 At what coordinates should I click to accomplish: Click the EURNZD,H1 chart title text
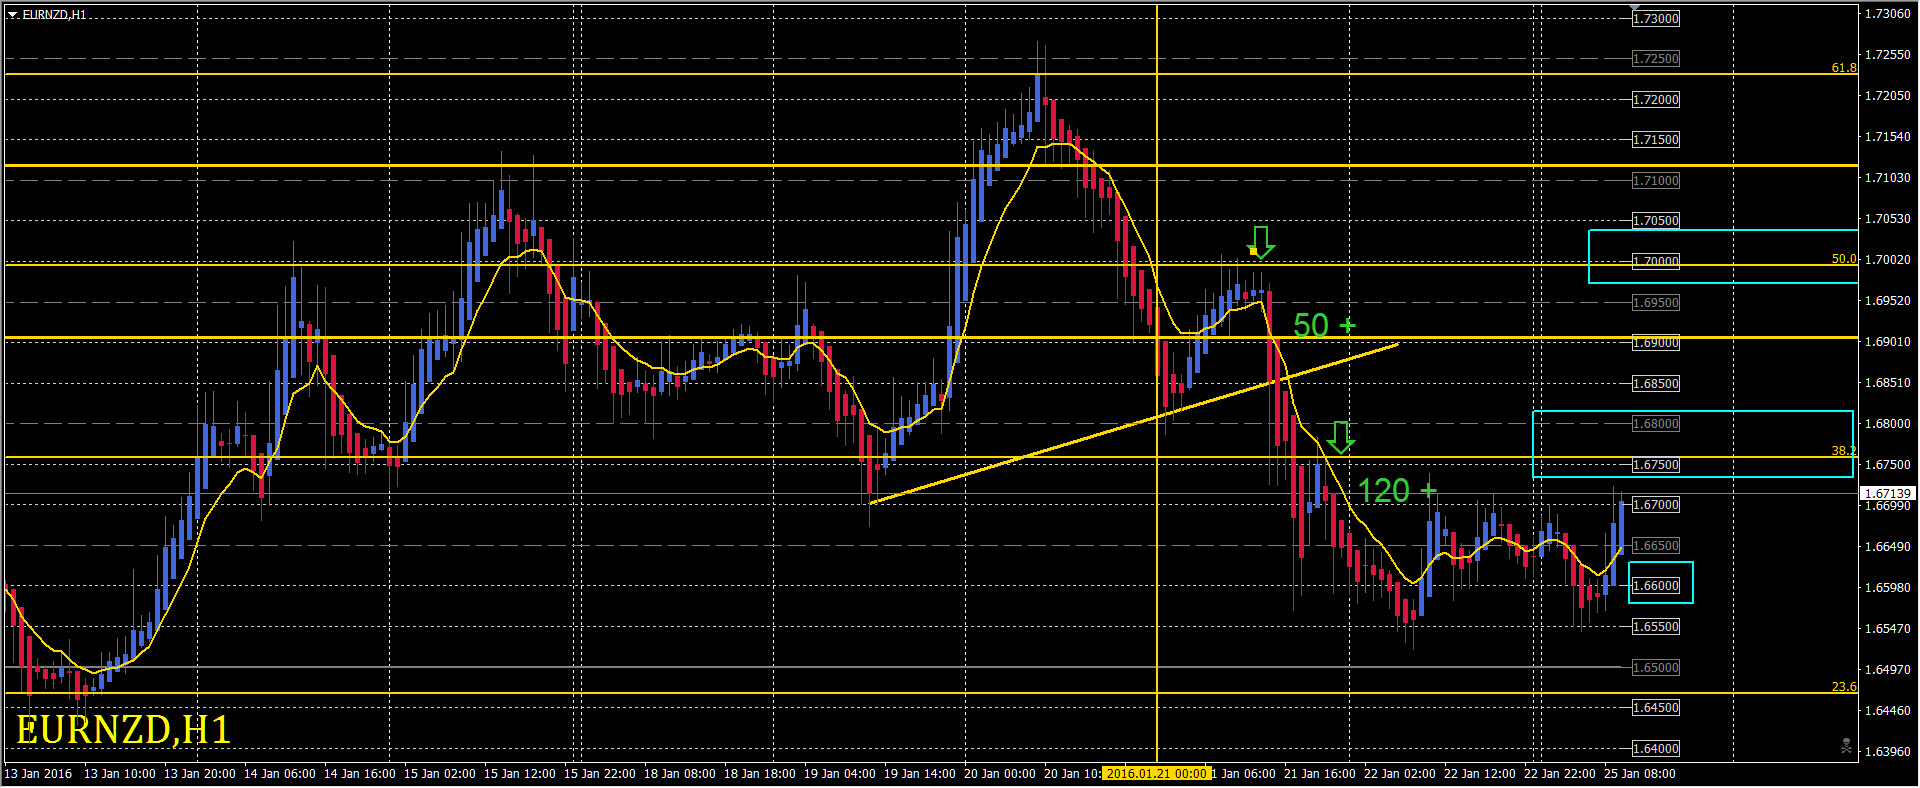[x=54, y=15]
